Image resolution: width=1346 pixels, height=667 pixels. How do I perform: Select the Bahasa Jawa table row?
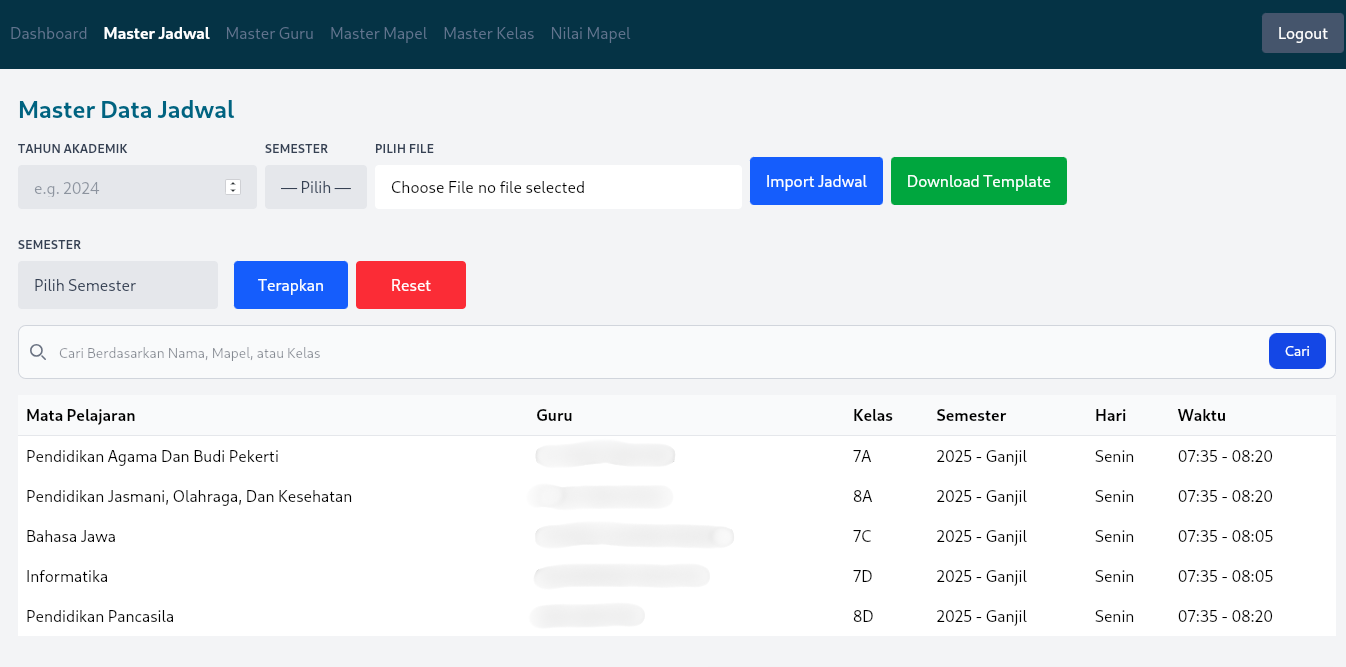tap(400, 536)
